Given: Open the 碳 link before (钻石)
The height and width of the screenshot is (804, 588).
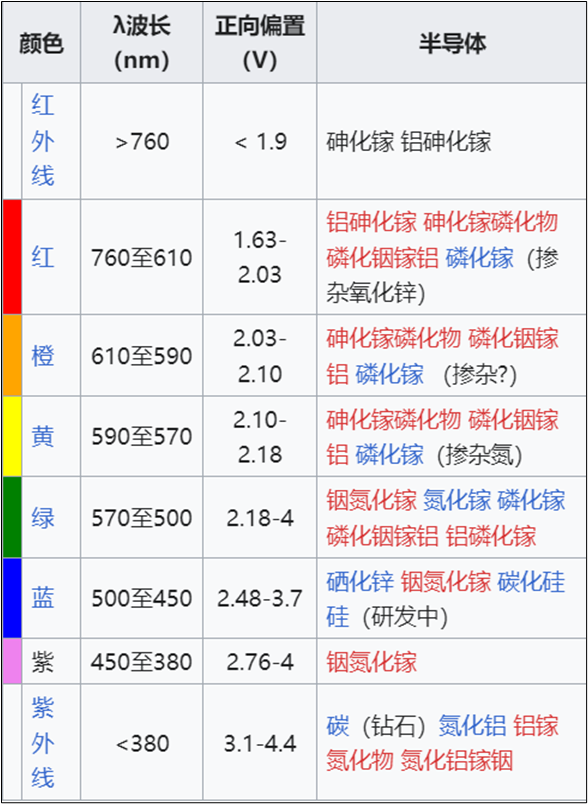Looking at the screenshot, I should pyautogui.click(x=338, y=725).
